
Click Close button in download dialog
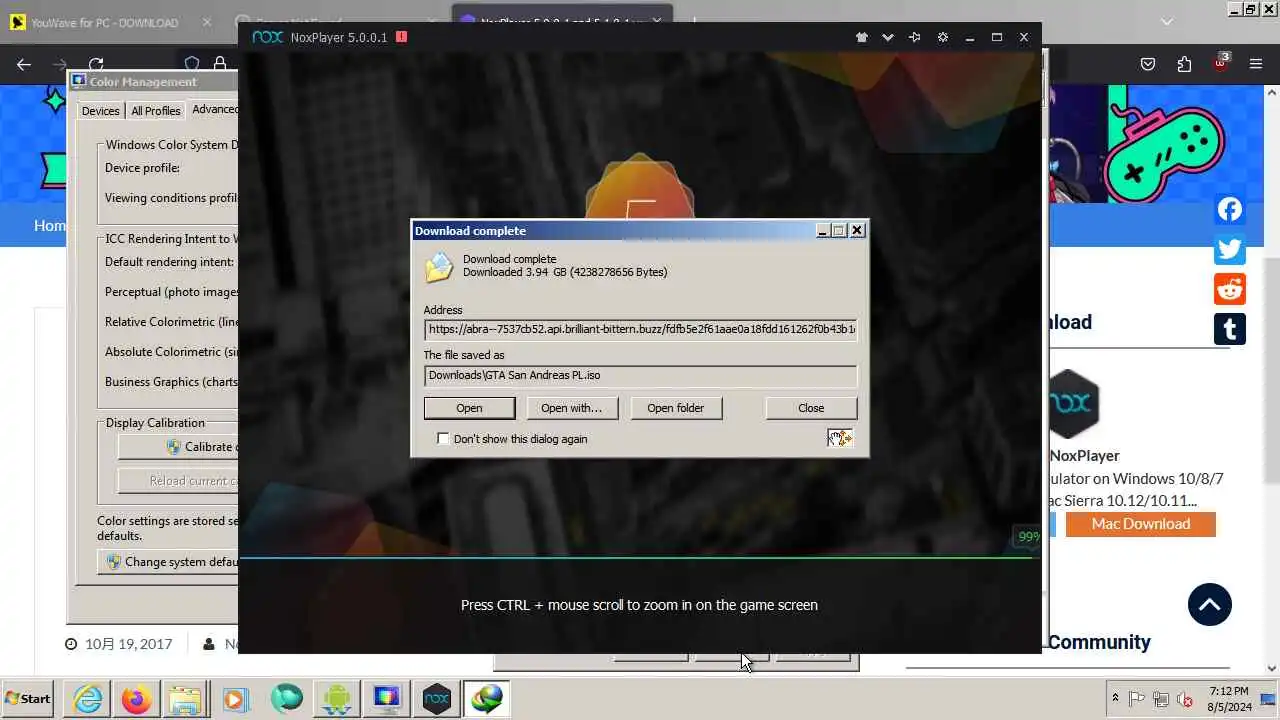811,408
